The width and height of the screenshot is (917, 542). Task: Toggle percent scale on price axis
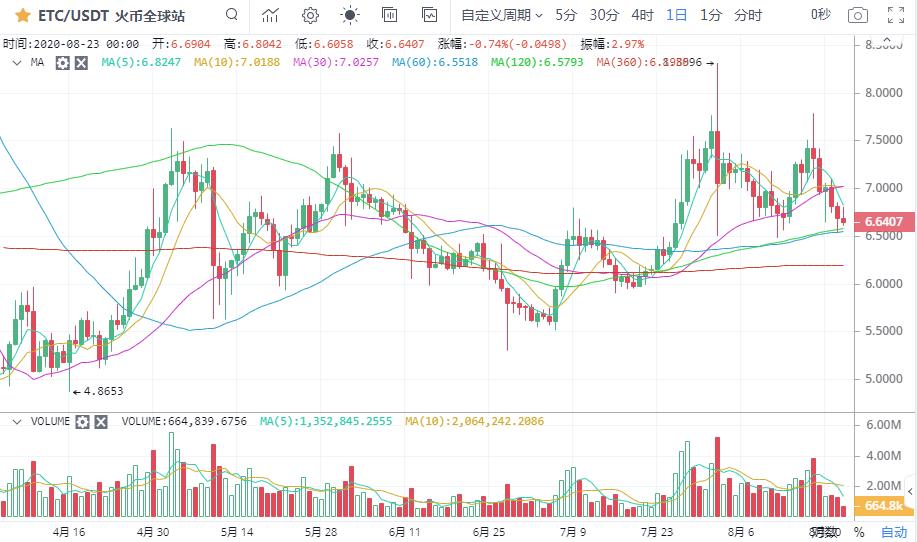(x=858, y=532)
